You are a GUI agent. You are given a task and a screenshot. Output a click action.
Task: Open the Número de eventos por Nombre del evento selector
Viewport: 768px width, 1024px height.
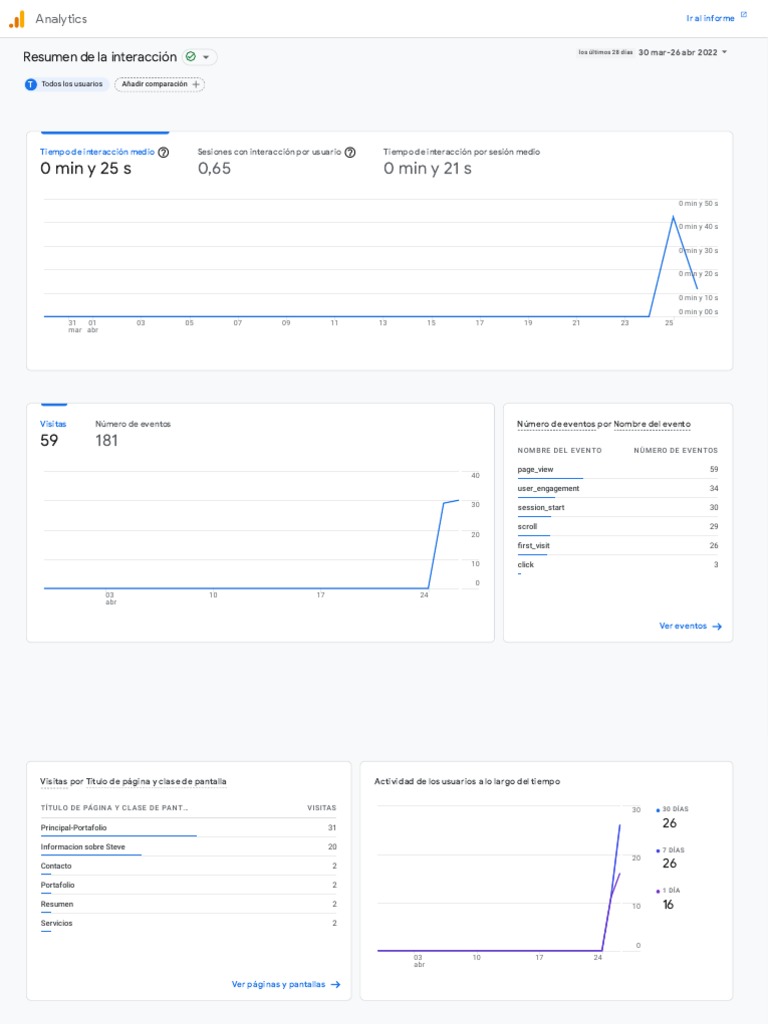pyautogui.click(x=603, y=425)
